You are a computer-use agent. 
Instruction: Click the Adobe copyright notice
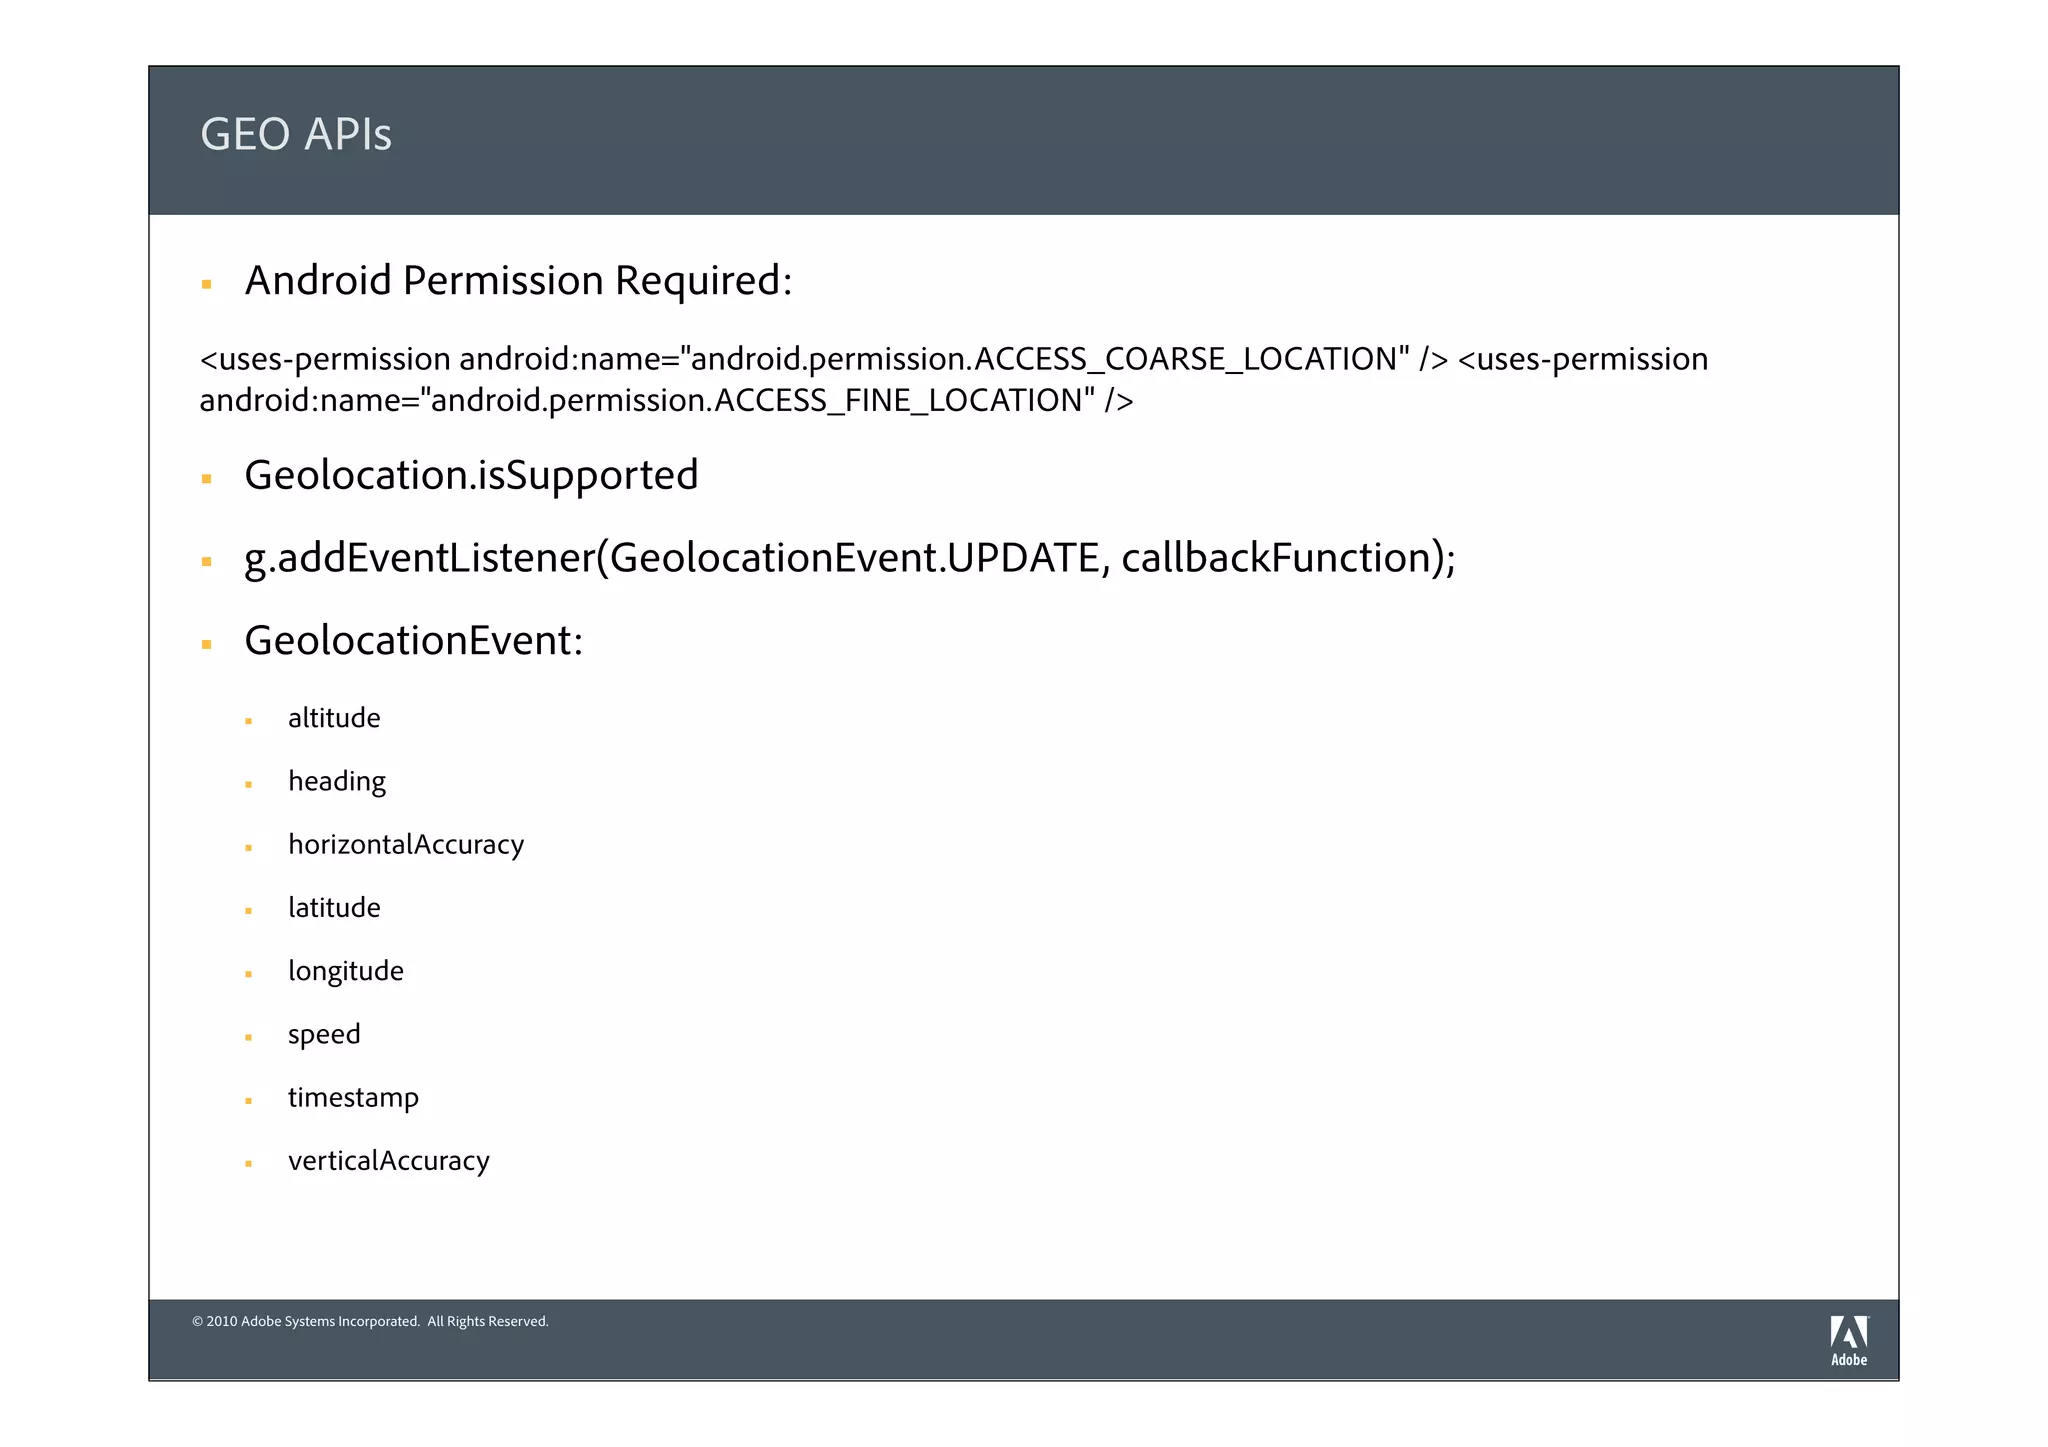tap(370, 1322)
